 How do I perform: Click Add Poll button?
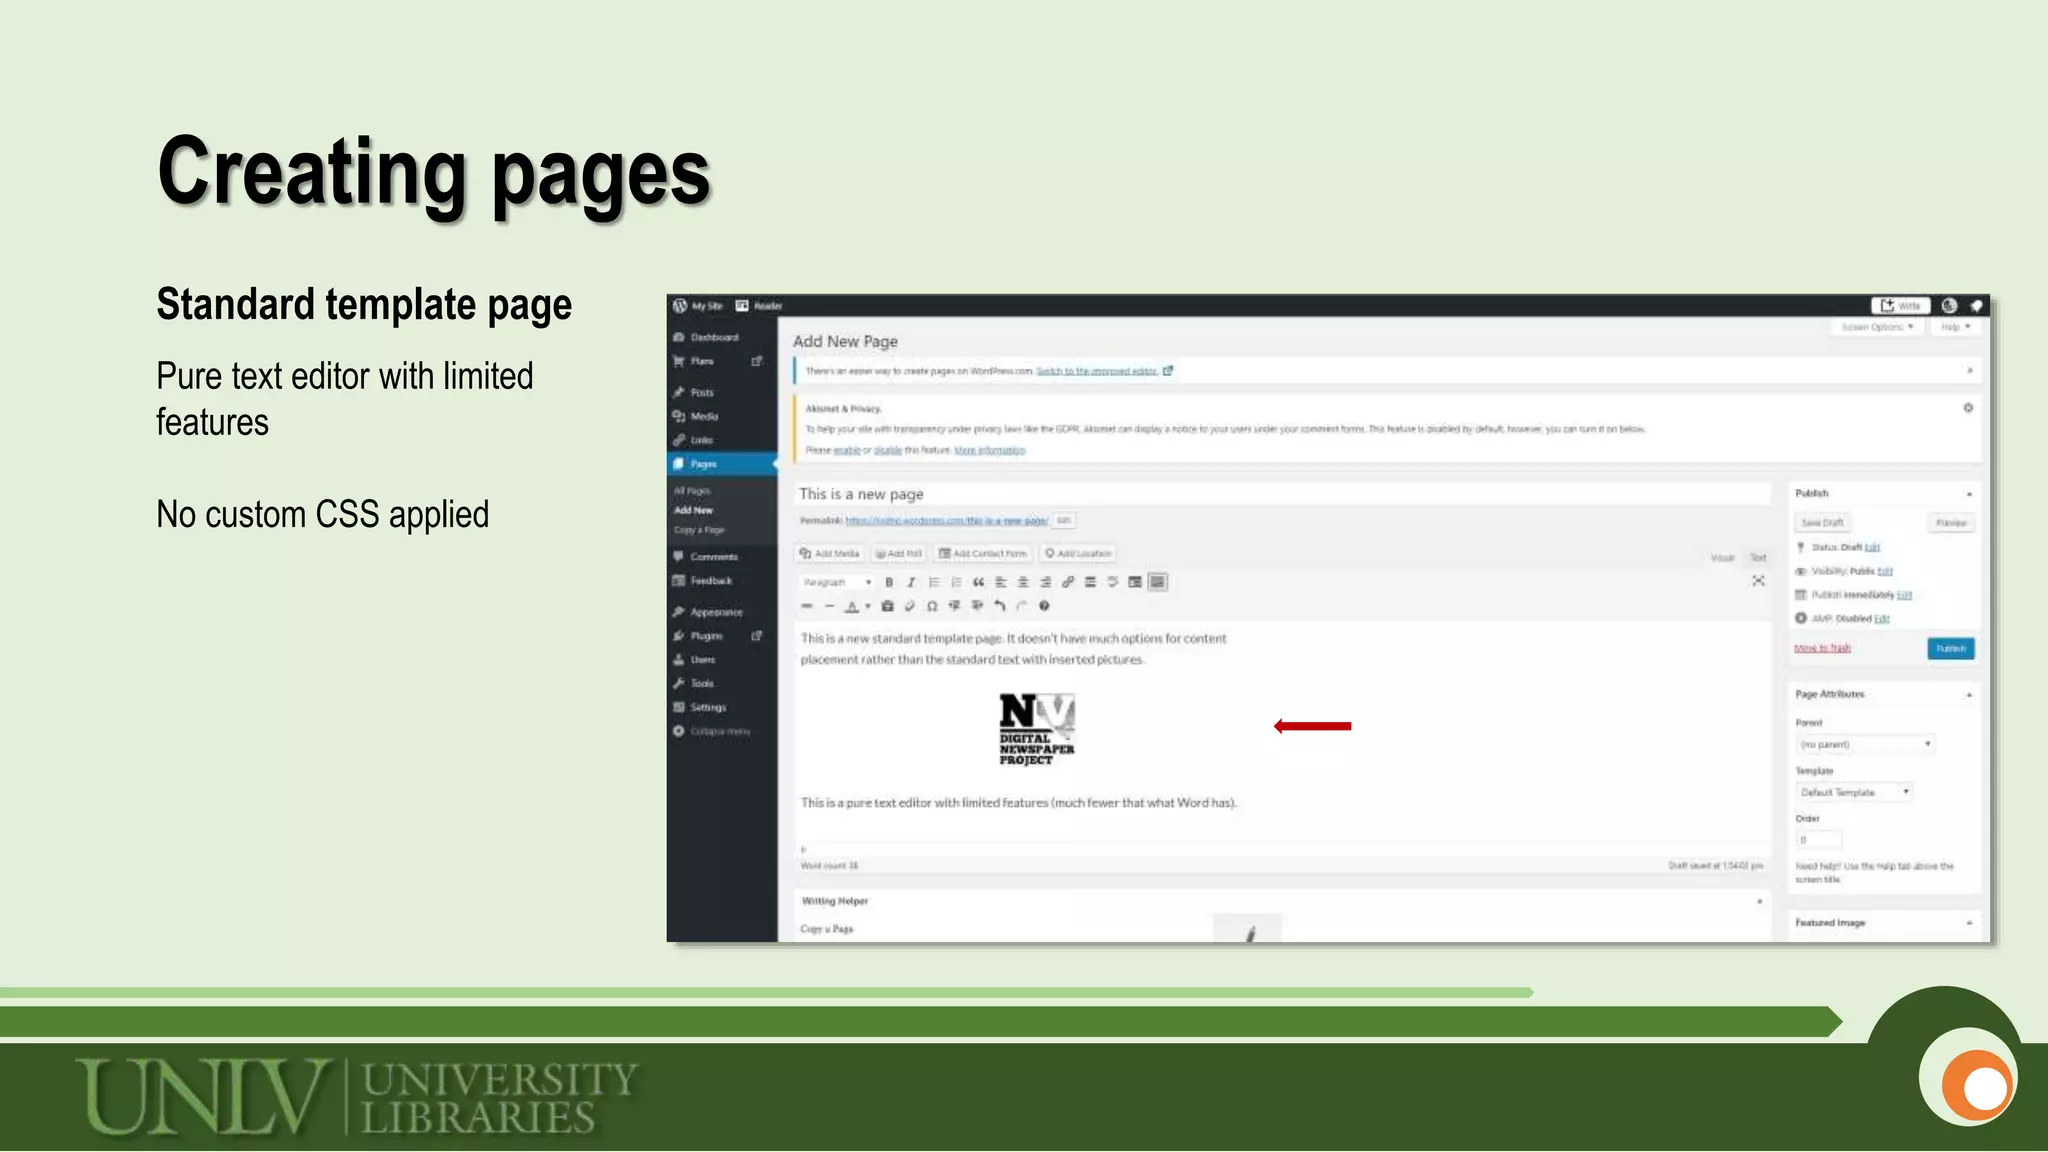(x=898, y=553)
